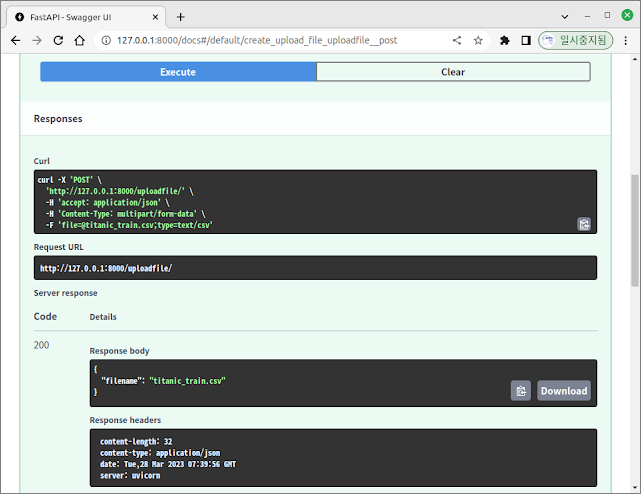Viewport: 641px width, 494px height.
Task: Click the 'content-type: application/json' header line
Action: [x=160, y=453]
